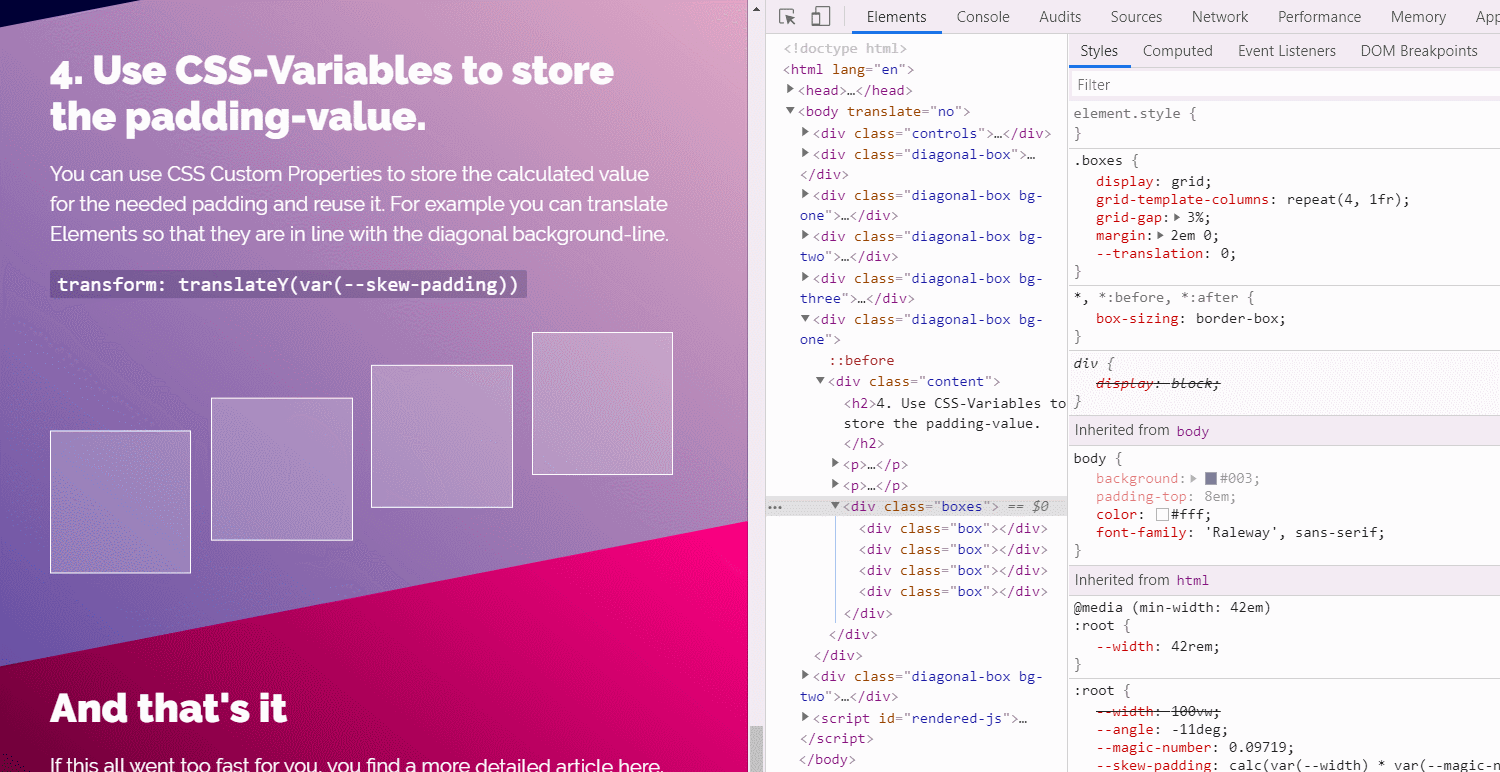This screenshot has height=772, width=1500.
Task: Jump to body in Inherited from
Action: pos(1193,431)
